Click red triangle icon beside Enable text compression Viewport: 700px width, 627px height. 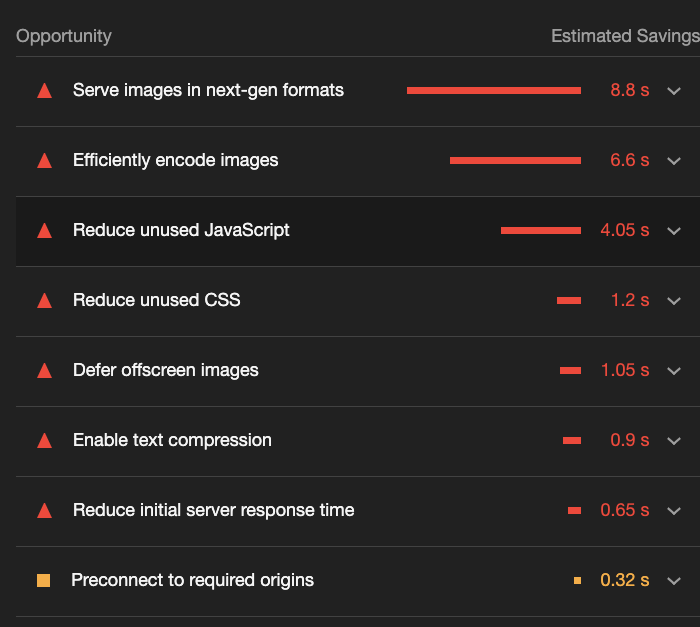click(x=44, y=441)
